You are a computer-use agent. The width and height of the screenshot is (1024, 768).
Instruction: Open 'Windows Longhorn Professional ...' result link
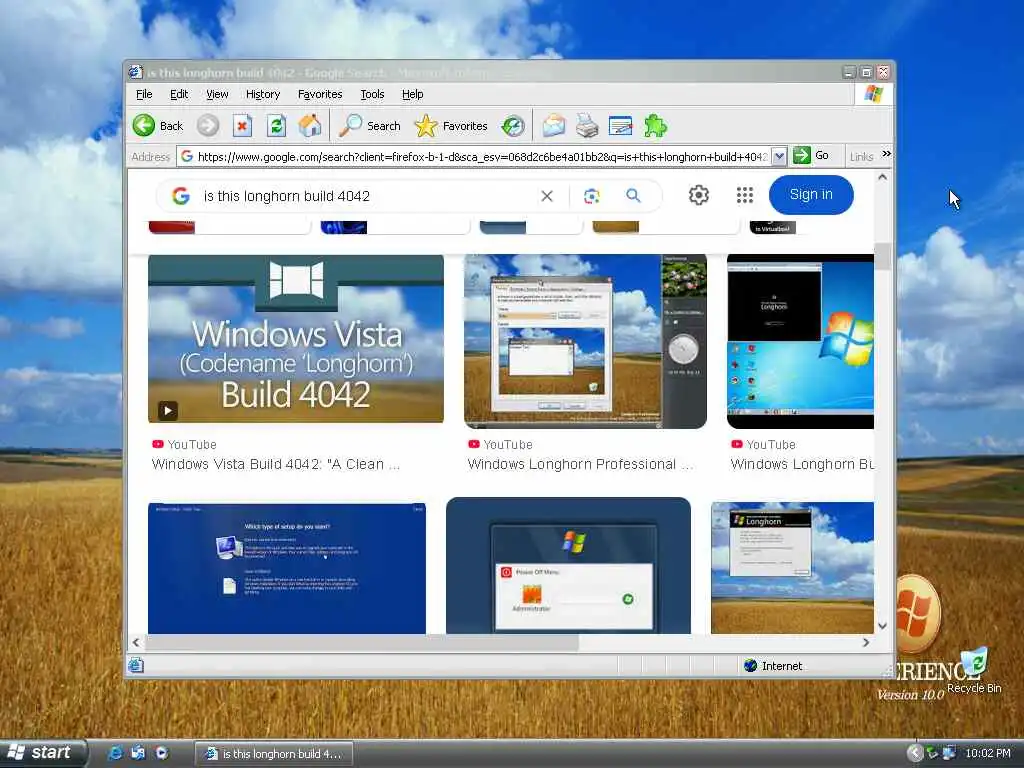(x=581, y=464)
